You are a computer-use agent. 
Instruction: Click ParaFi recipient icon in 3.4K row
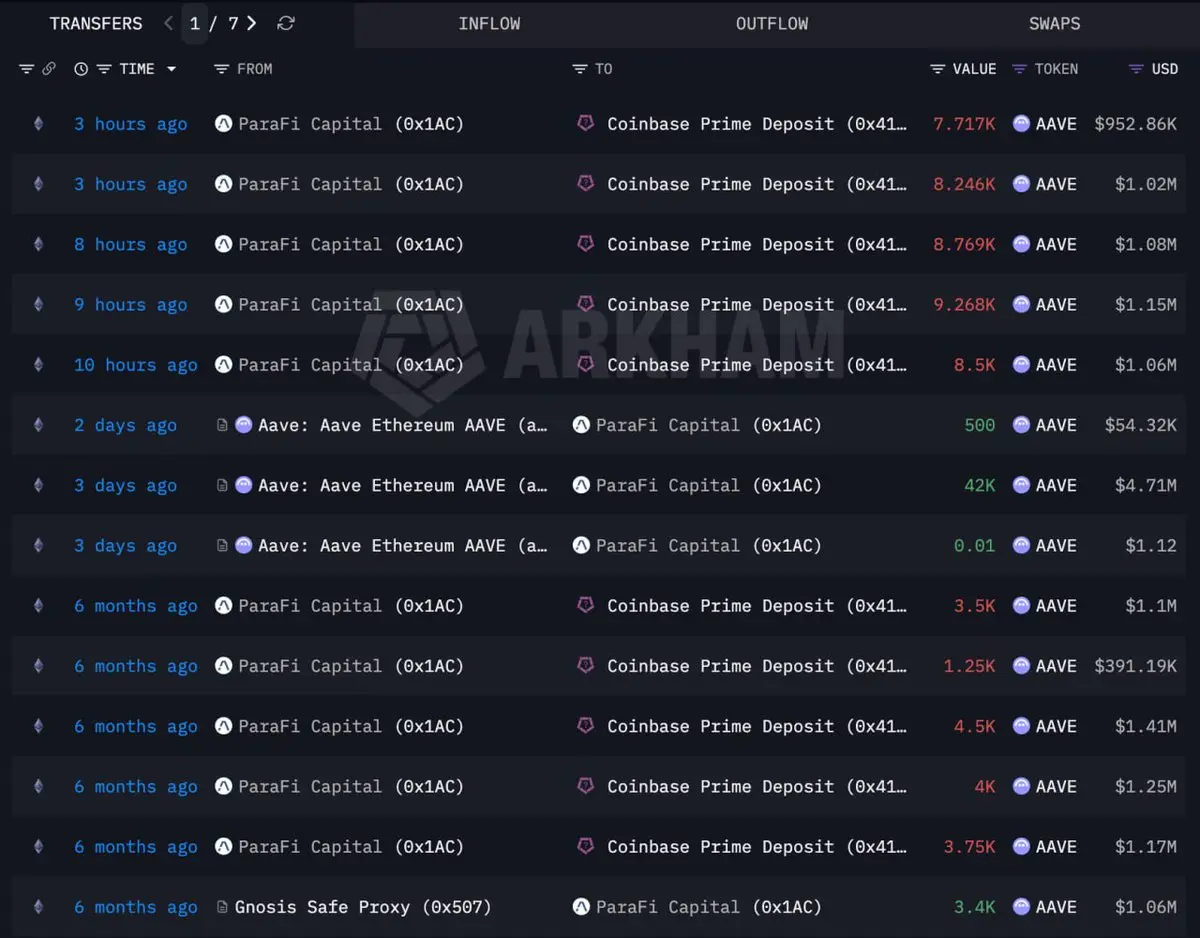581,907
